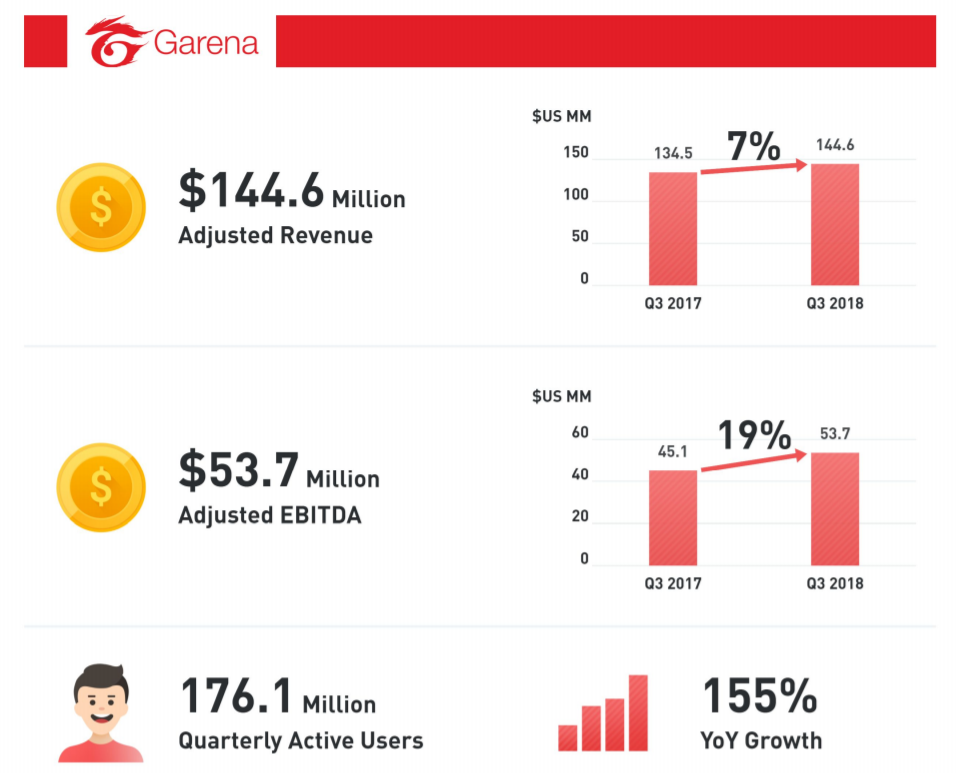Click the "YoY Growth" label
This screenshot has width=956, height=773.
pos(761,741)
